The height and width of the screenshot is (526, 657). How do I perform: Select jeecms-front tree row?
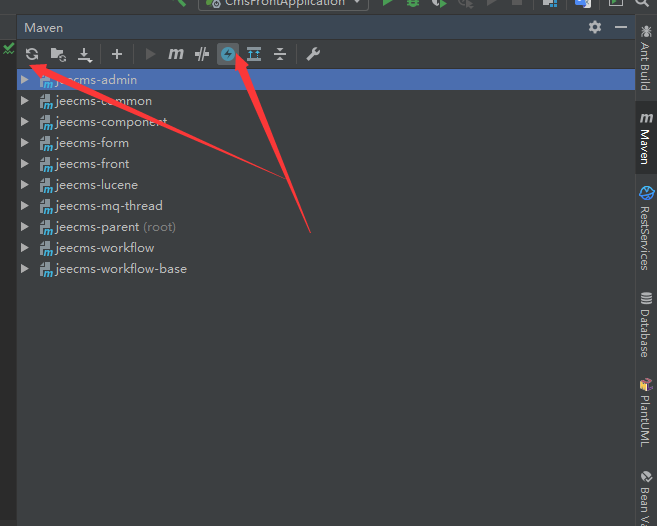point(326,163)
